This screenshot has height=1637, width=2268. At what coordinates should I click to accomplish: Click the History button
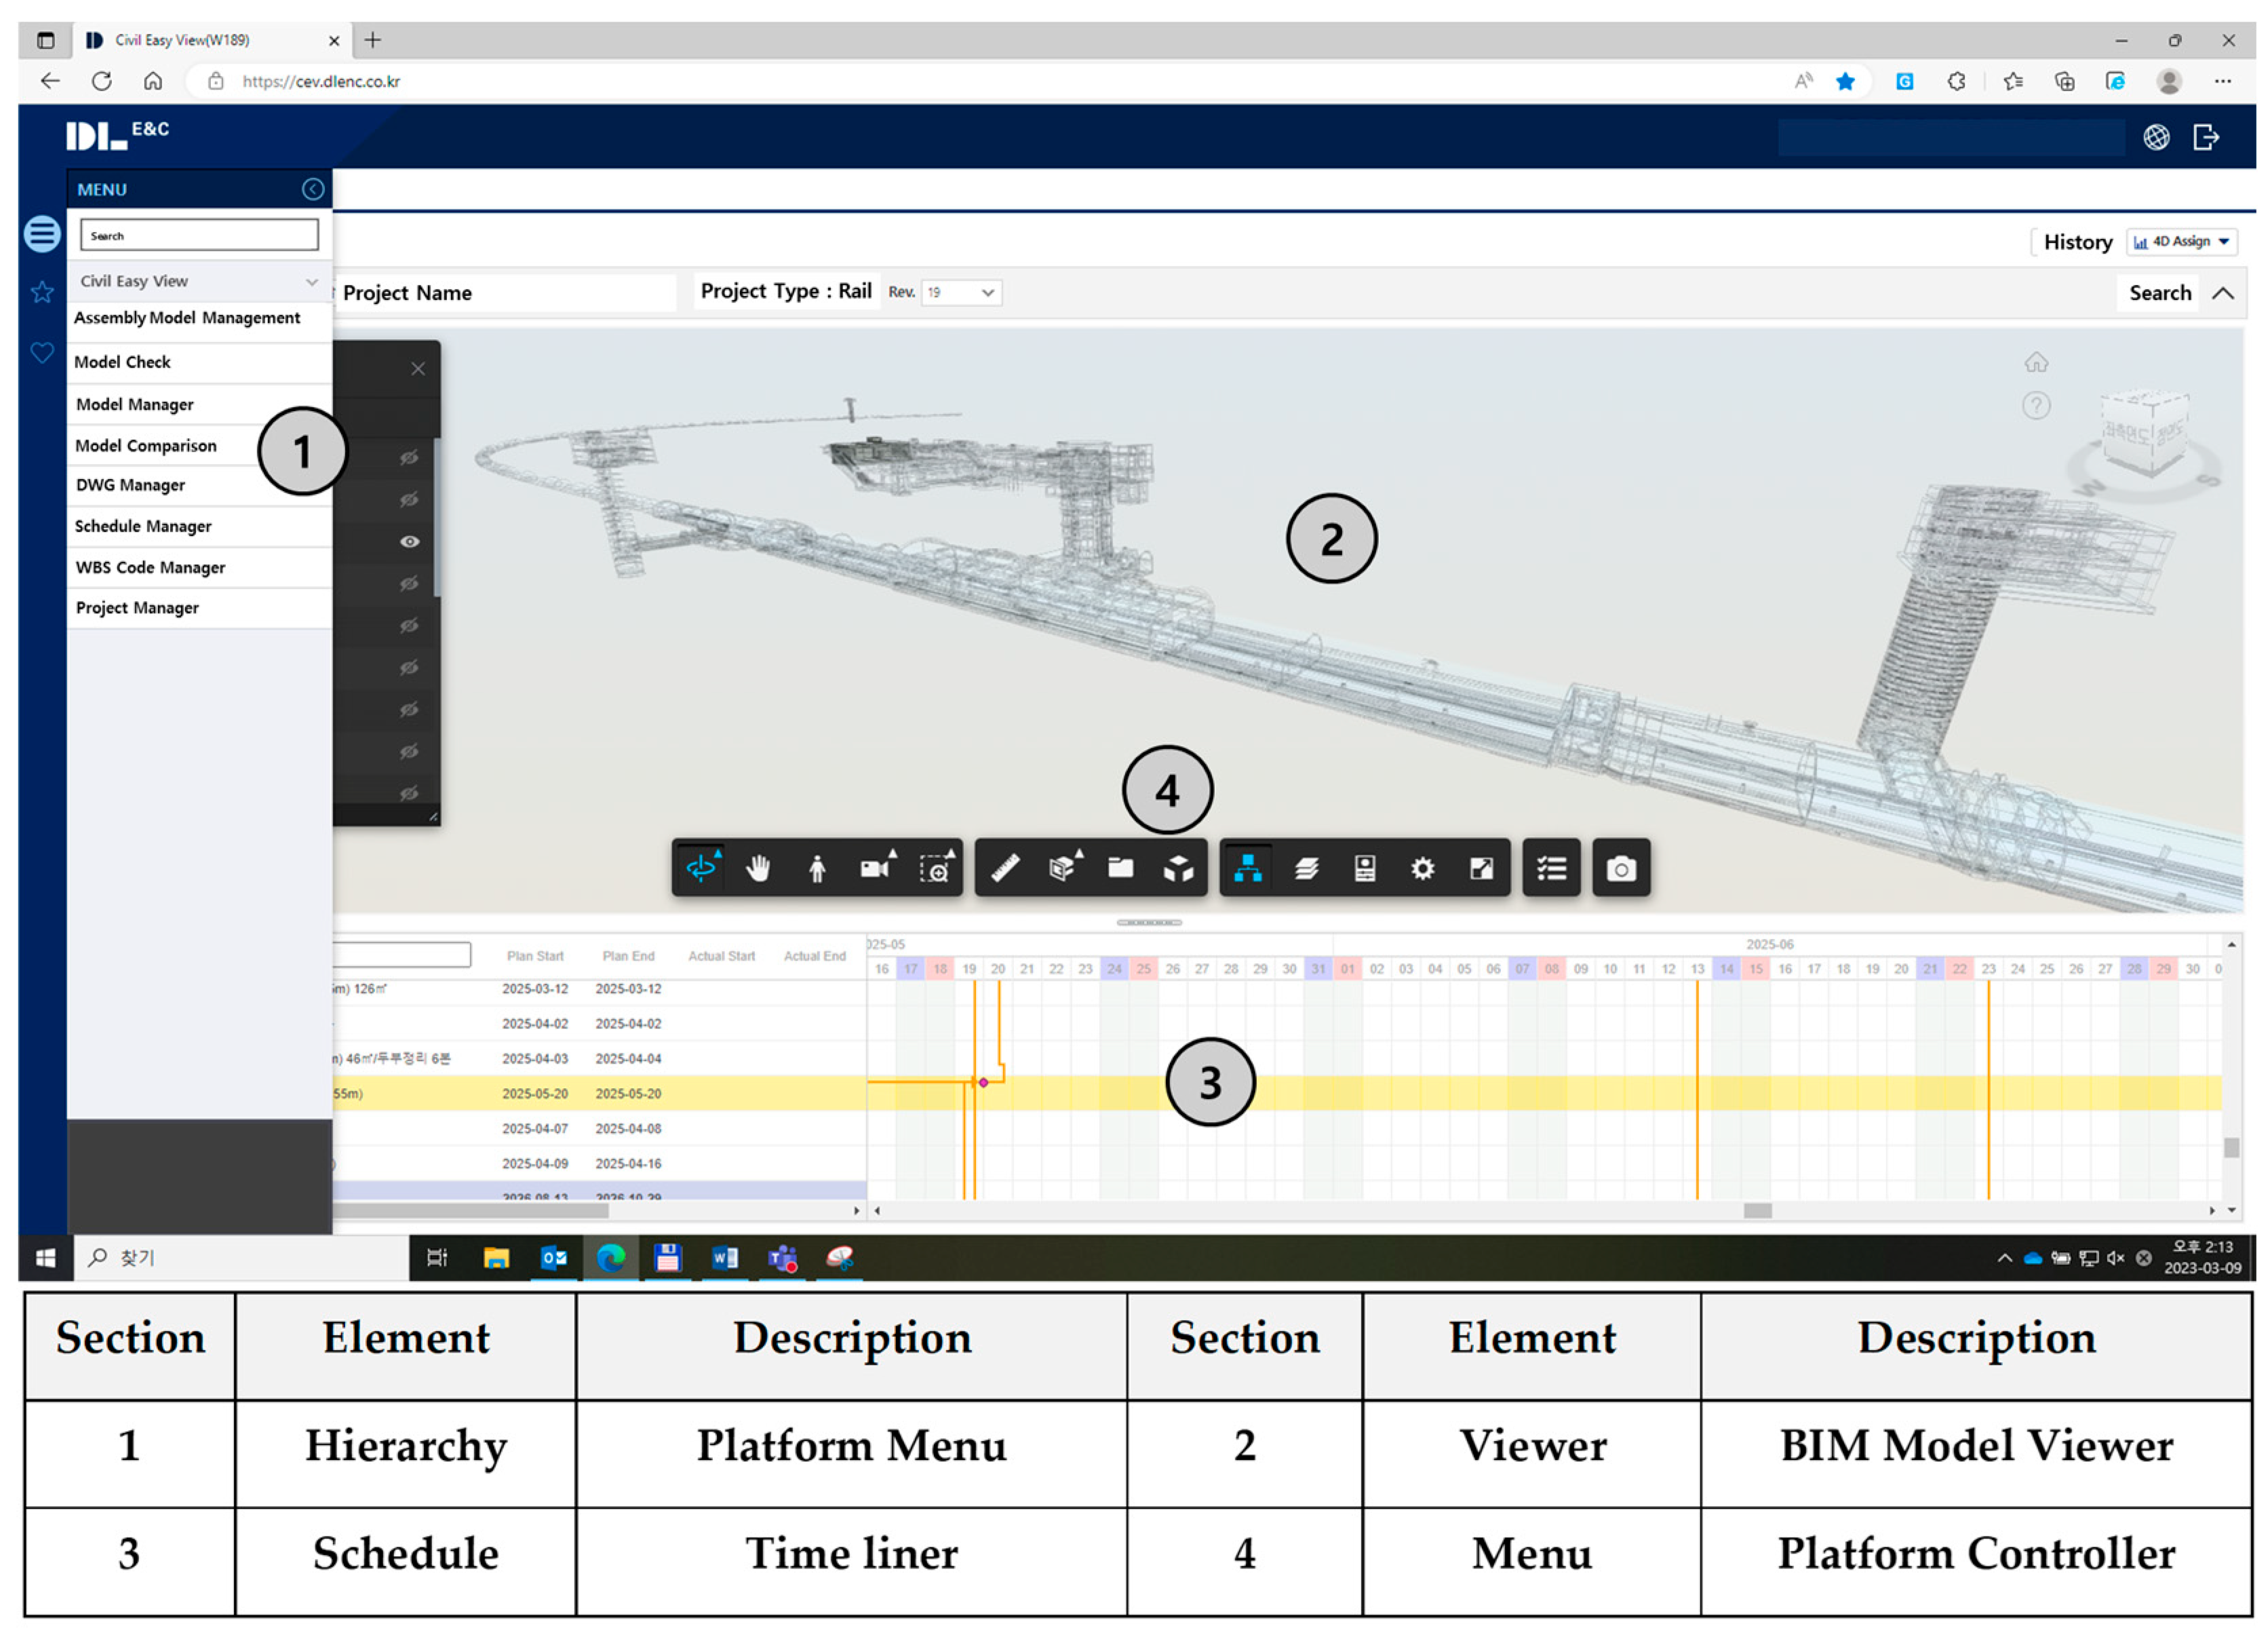click(x=2077, y=242)
